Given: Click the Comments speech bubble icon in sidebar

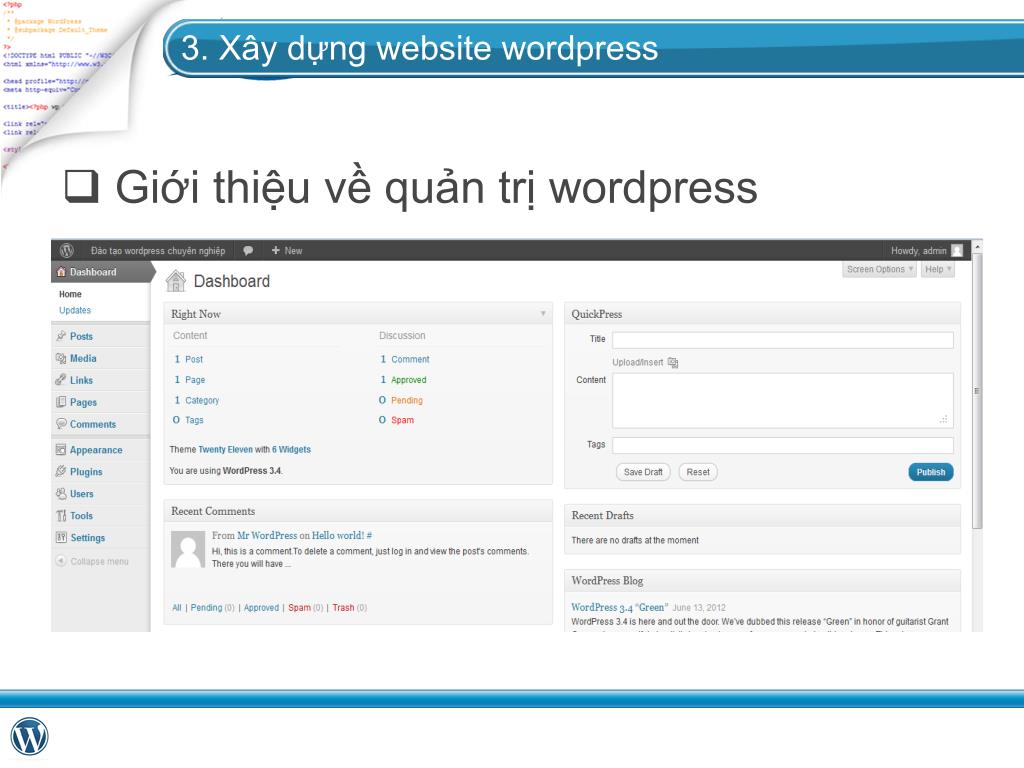Looking at the screenshot, I should click(x=61, y=424).
